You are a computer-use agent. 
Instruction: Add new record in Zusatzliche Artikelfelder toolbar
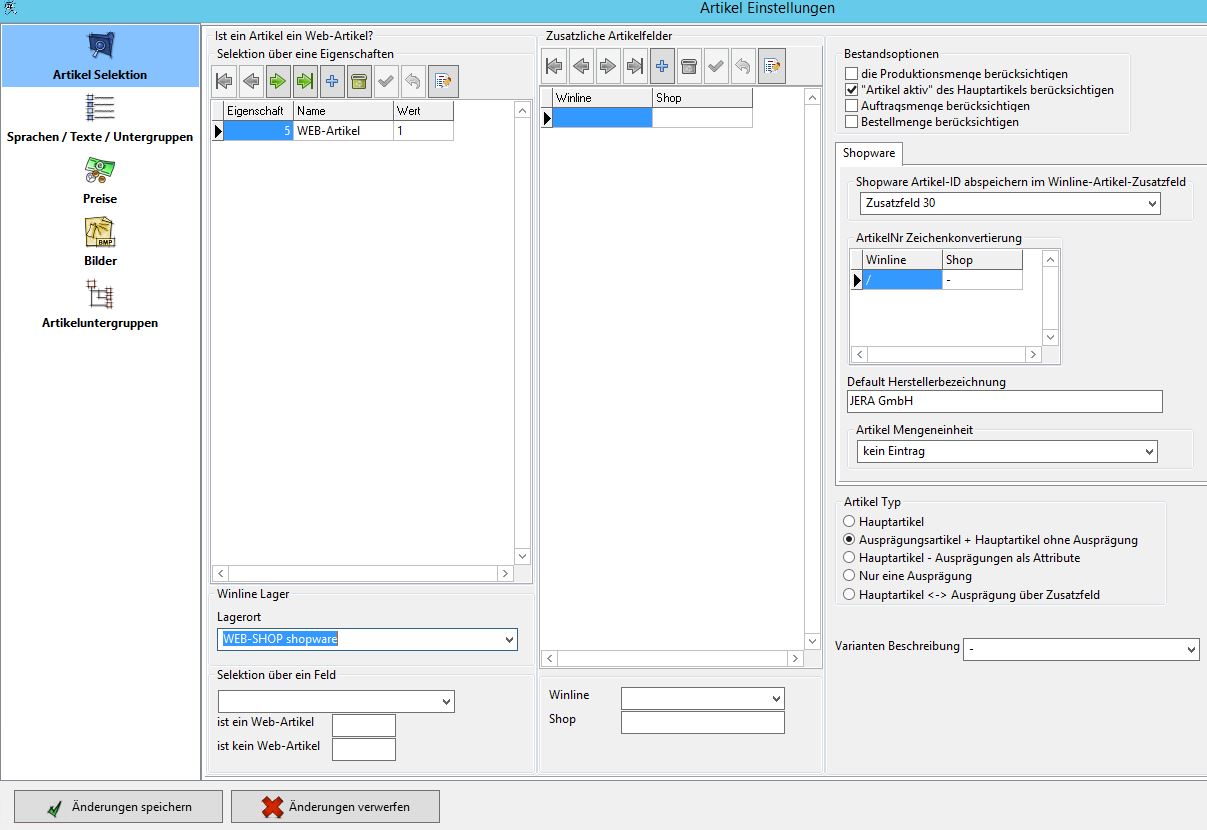click(662, 67)
